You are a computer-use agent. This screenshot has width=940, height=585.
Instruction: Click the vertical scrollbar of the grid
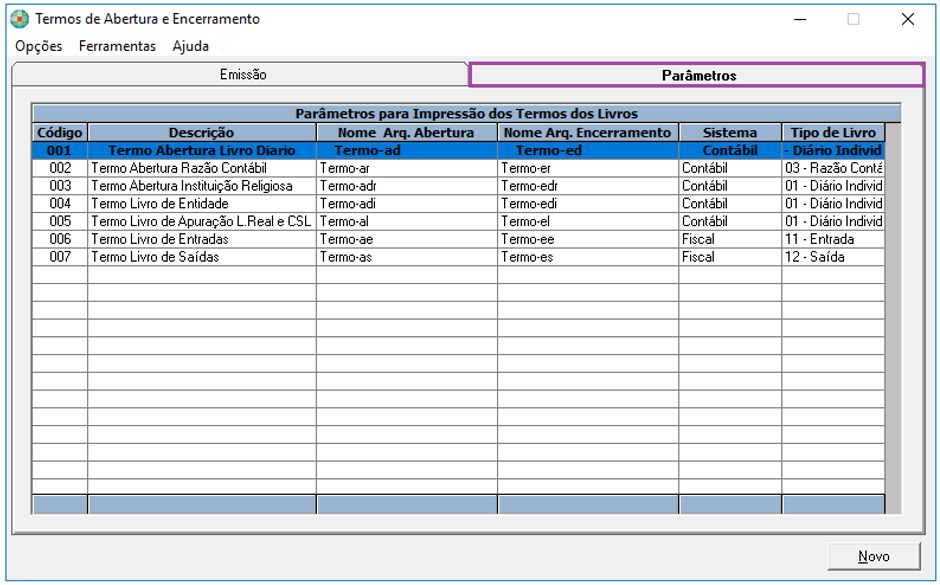893,320
